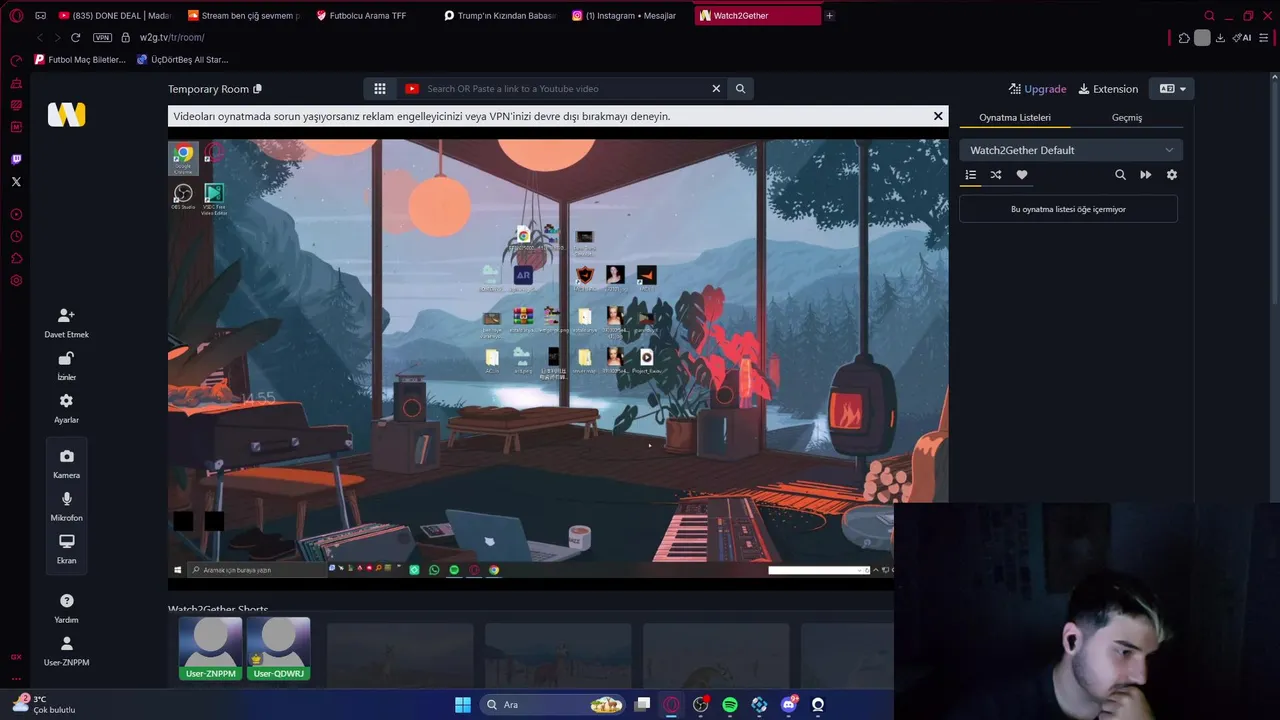Click the playlist heart favorite icon
This screenshot has width=1280, height=720.
[1022, 175]
